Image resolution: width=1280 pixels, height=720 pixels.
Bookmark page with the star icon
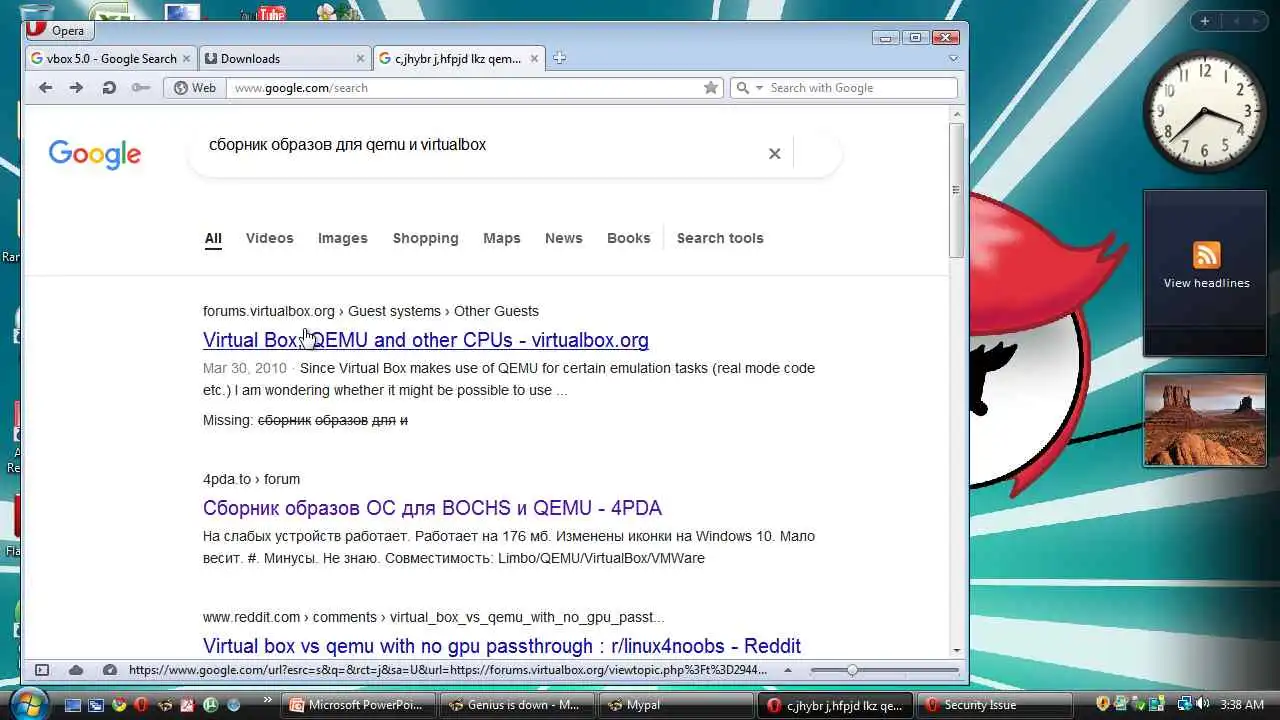tap(711, 88)
